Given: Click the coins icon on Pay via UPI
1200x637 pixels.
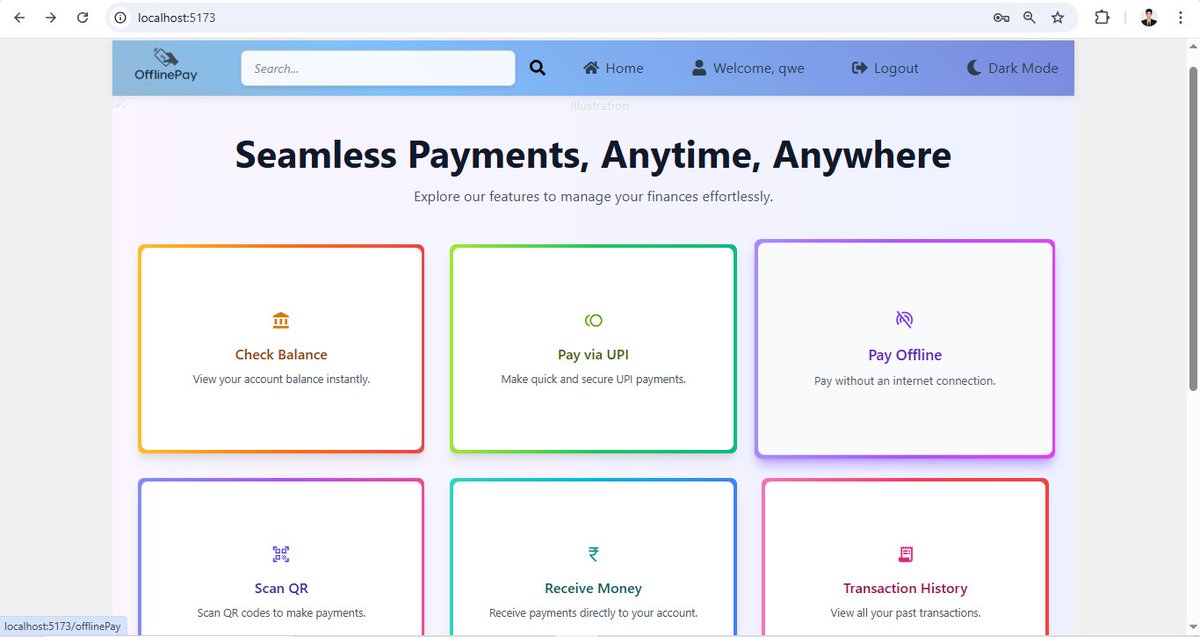Looking at the screenshot, I should click(593, 320).
